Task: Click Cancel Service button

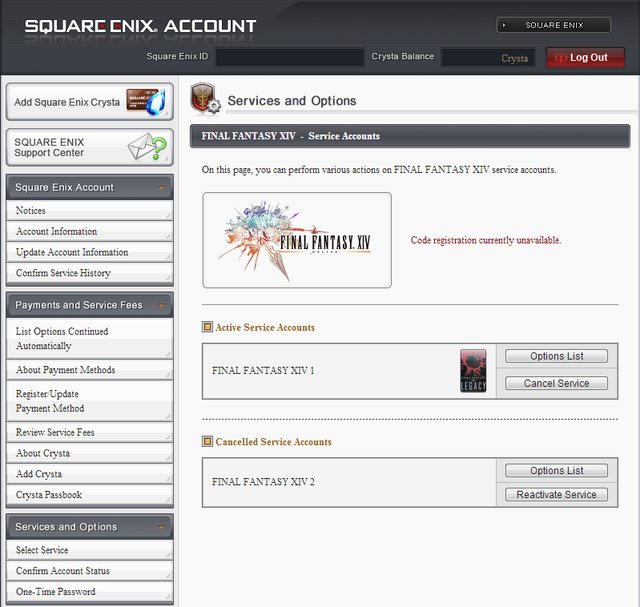Action: (556, 383)
